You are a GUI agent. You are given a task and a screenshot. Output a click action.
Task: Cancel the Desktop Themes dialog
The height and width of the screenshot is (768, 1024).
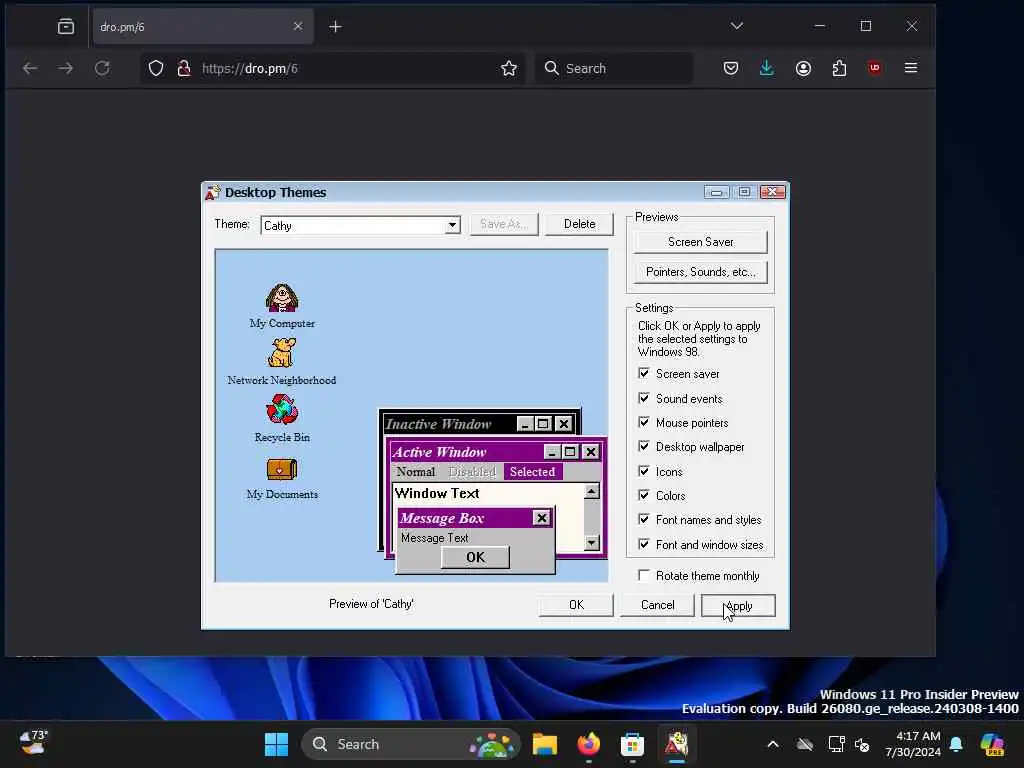657,605
